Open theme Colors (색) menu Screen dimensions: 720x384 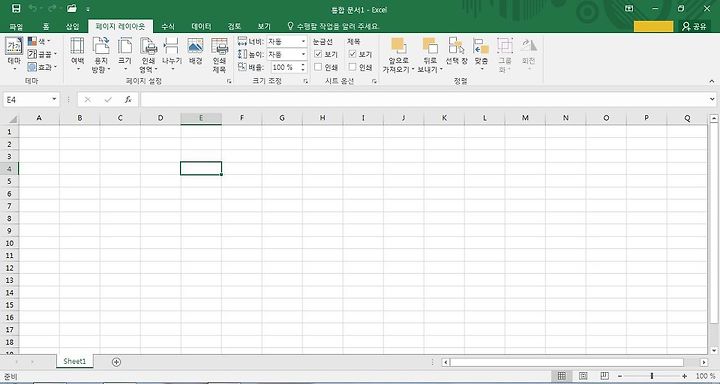coord(39,41)
